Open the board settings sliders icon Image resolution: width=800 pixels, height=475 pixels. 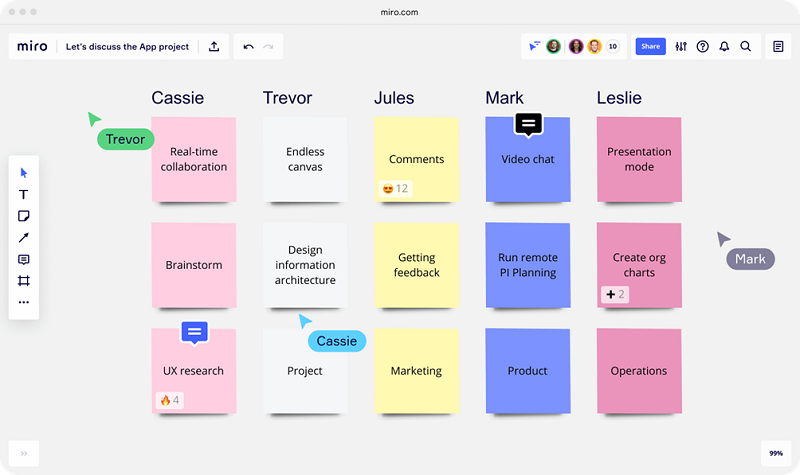pyautogui.click(x=681, y=47)
